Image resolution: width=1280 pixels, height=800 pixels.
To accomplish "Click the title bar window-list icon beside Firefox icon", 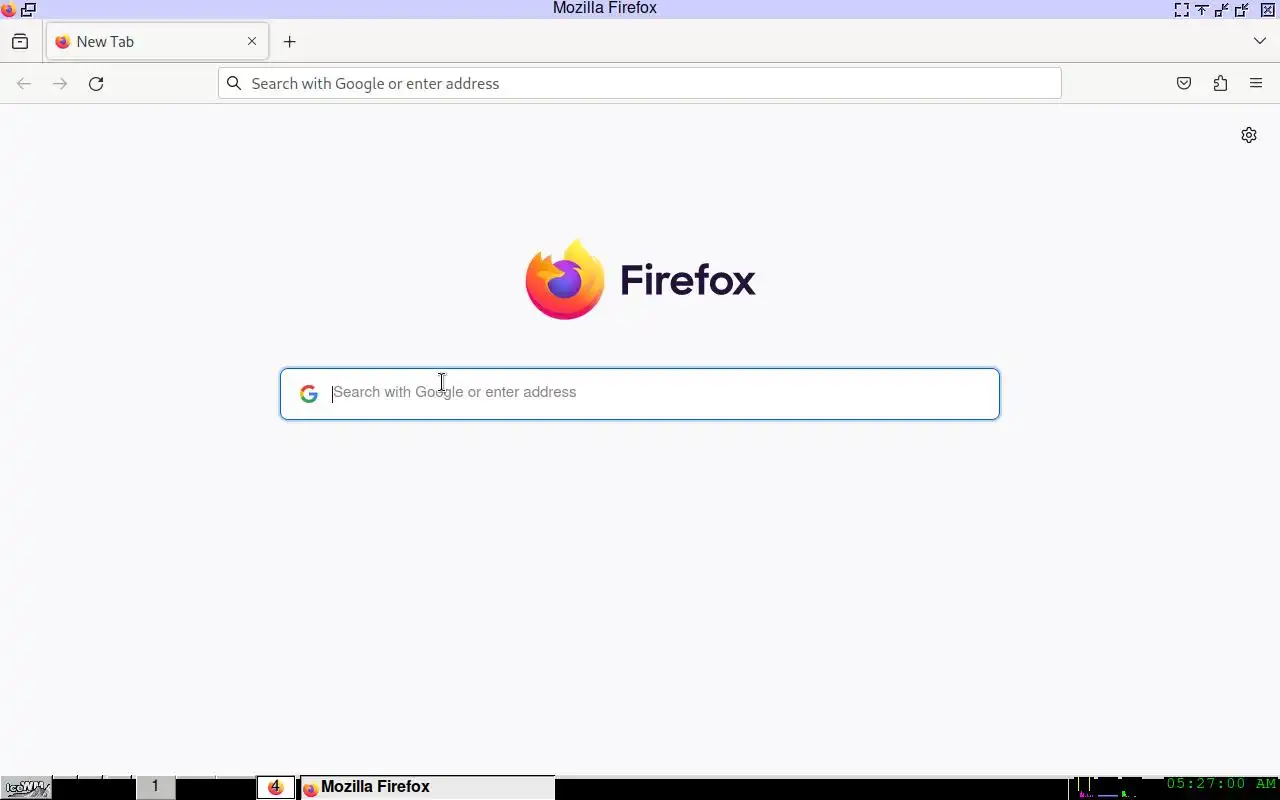I will tap(29, 9).
